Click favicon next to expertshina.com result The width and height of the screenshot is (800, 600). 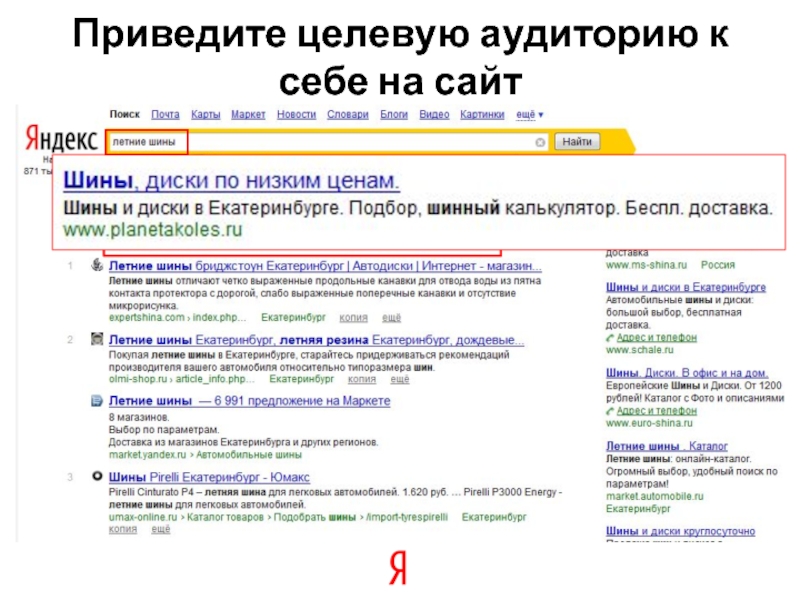(97, 265)
